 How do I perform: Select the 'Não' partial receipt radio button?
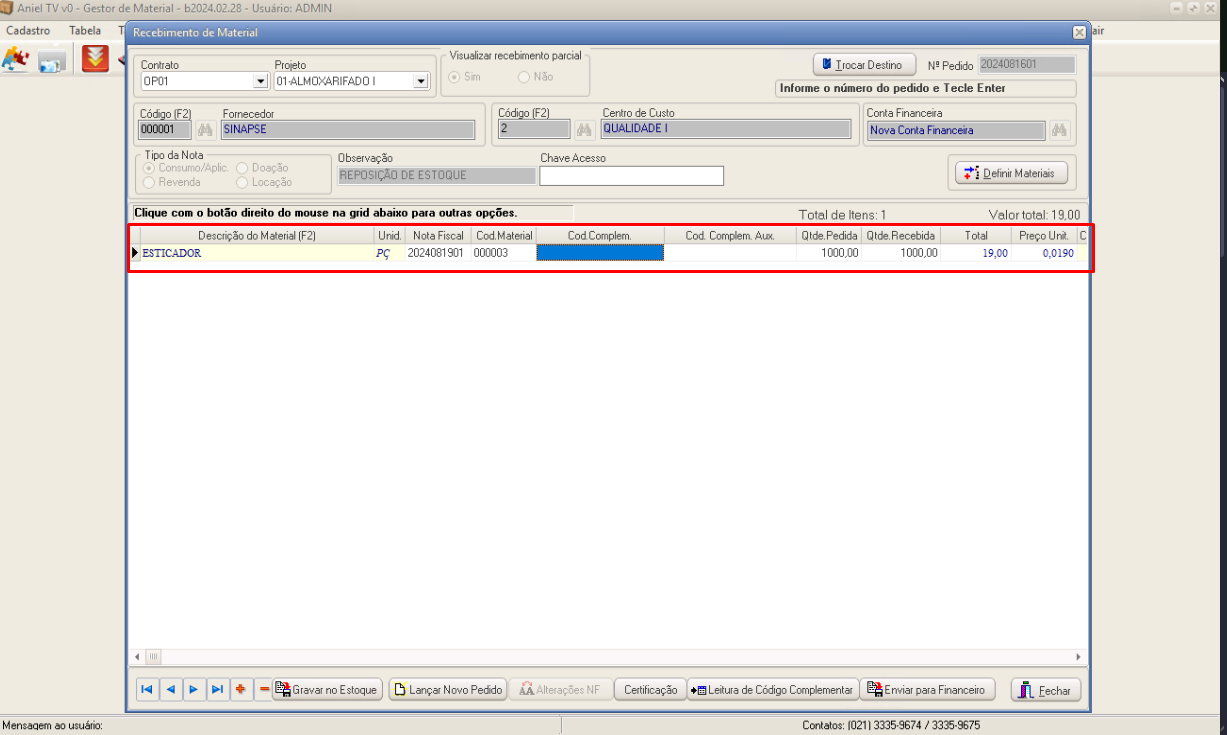point(524,77)
